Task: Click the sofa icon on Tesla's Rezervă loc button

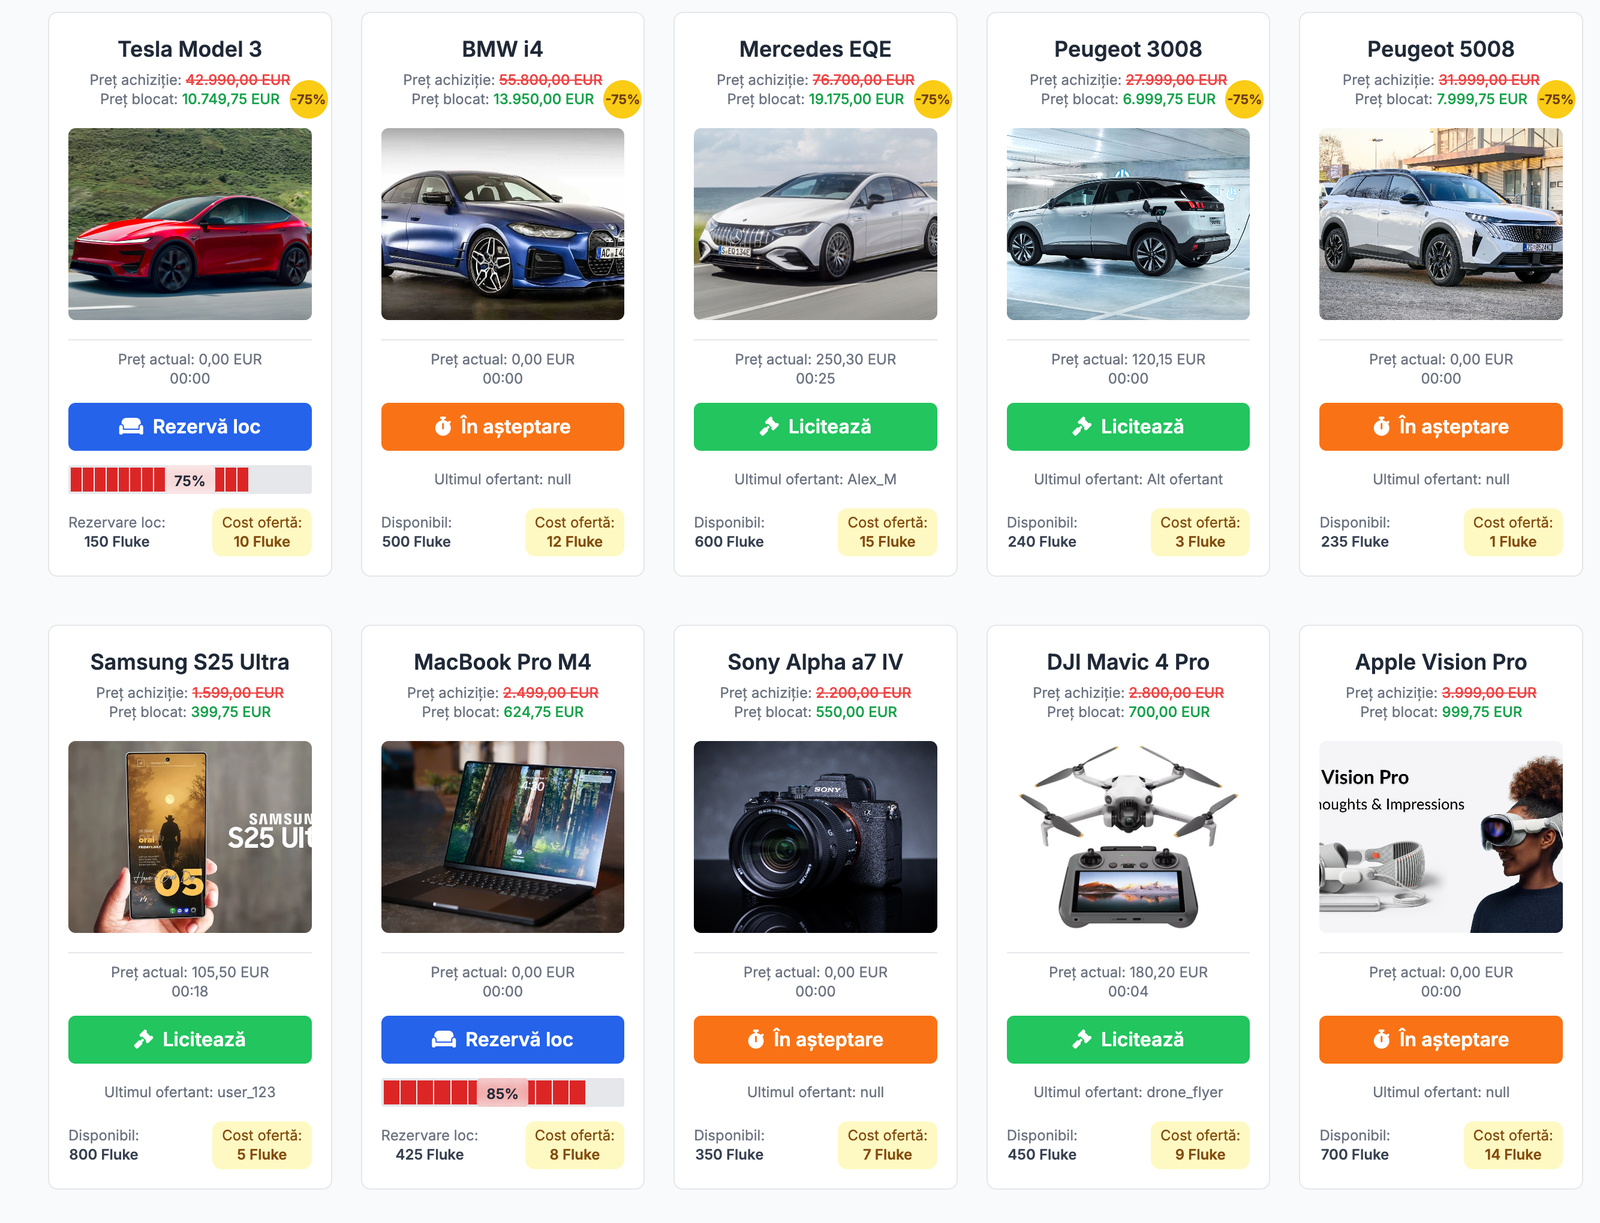Action: tap(131, 427)
